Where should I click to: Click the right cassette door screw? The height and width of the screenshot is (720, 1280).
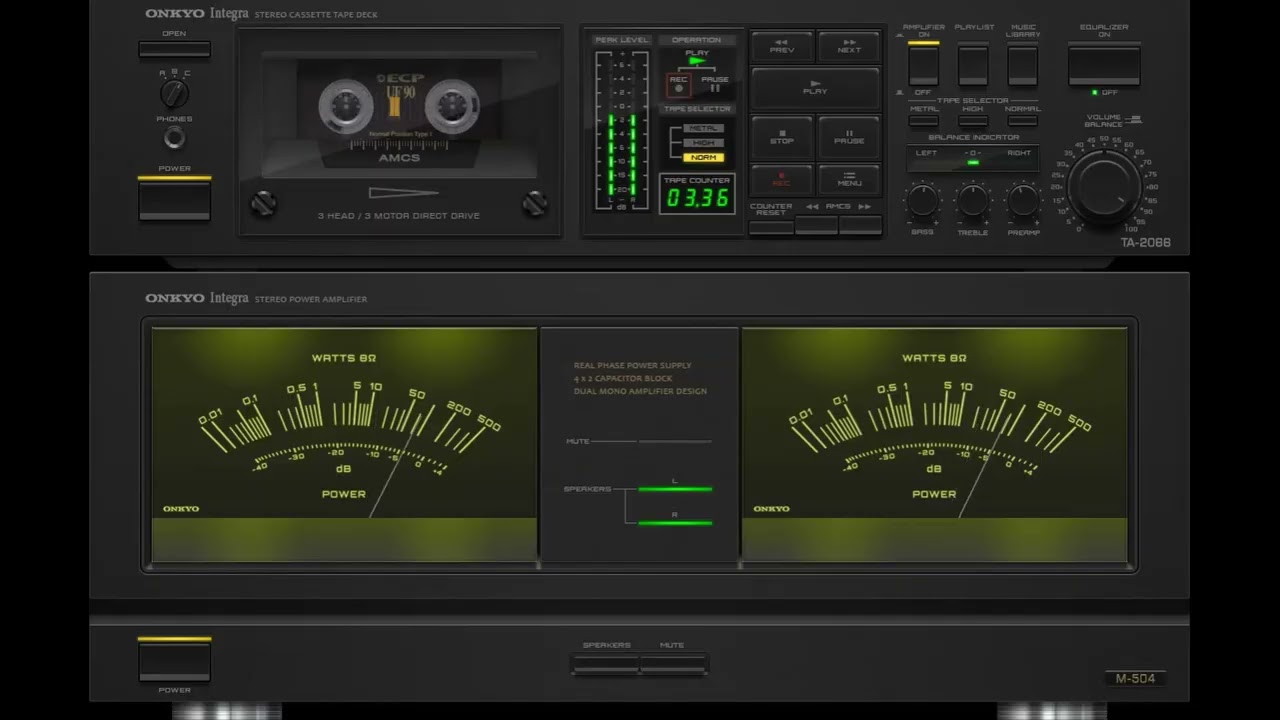click(535, 204)
